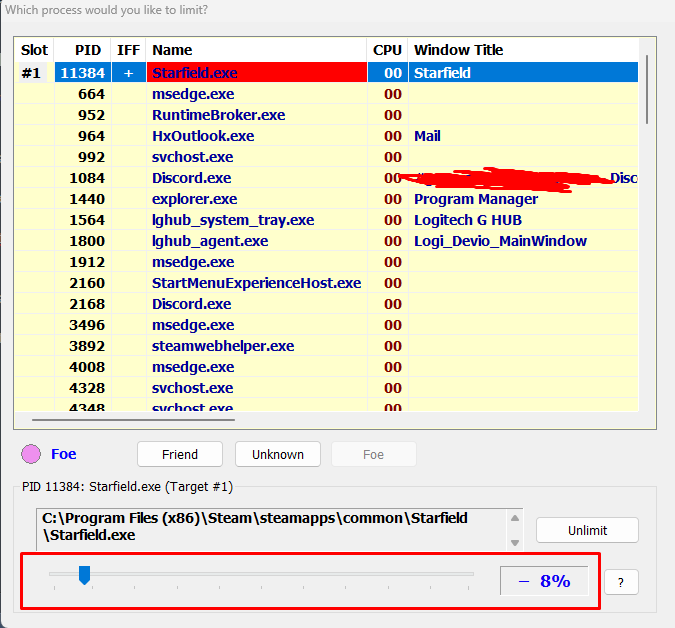This screenshot has height=628, width=675.
Task: Click the IFF column header
Action: 128,50
